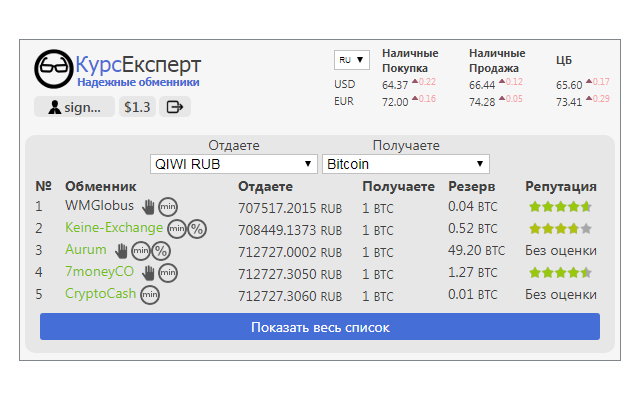Click the reserve value 49.20 BTC
The width and height of the screenshot is (640, 400).
[476, 250]
